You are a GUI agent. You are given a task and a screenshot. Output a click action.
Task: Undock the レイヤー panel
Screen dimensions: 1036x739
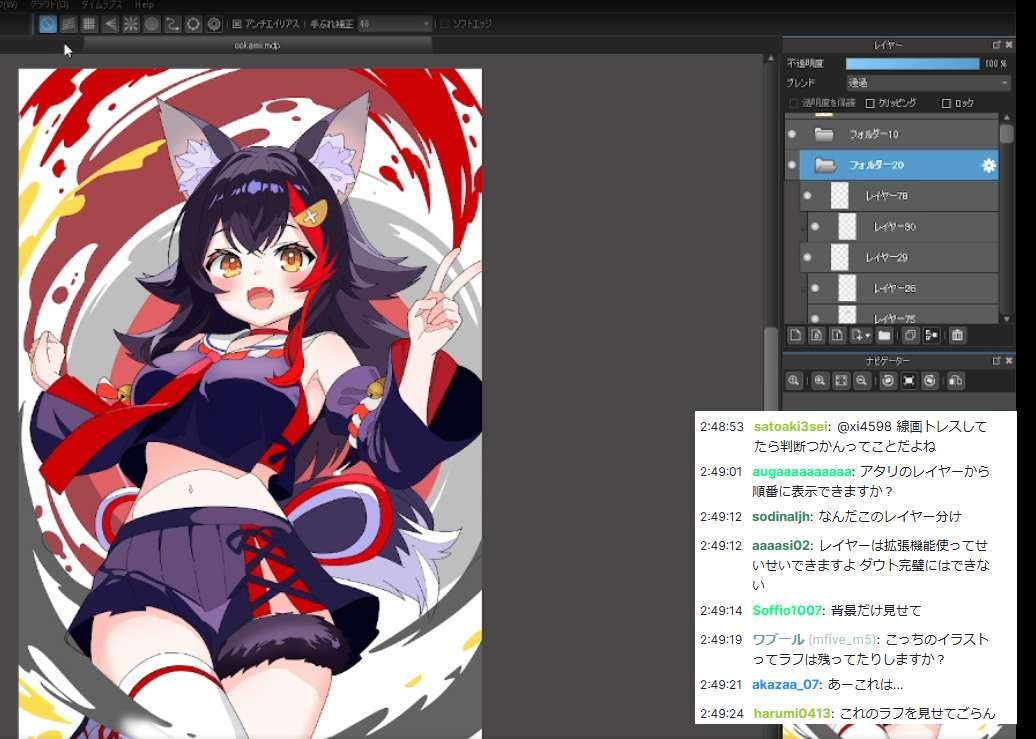click(996, 45)
